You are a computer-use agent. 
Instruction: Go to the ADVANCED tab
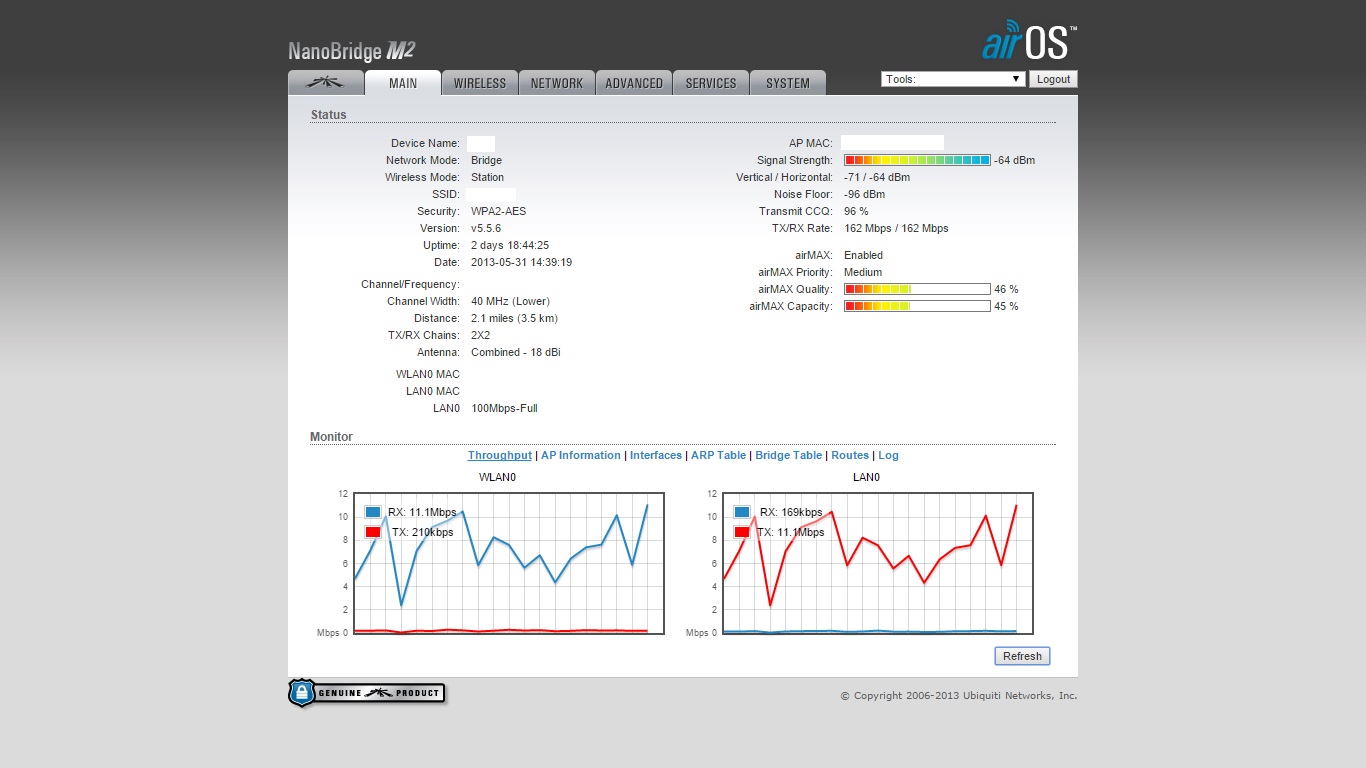pyautogui.click(x=634, y=83)
